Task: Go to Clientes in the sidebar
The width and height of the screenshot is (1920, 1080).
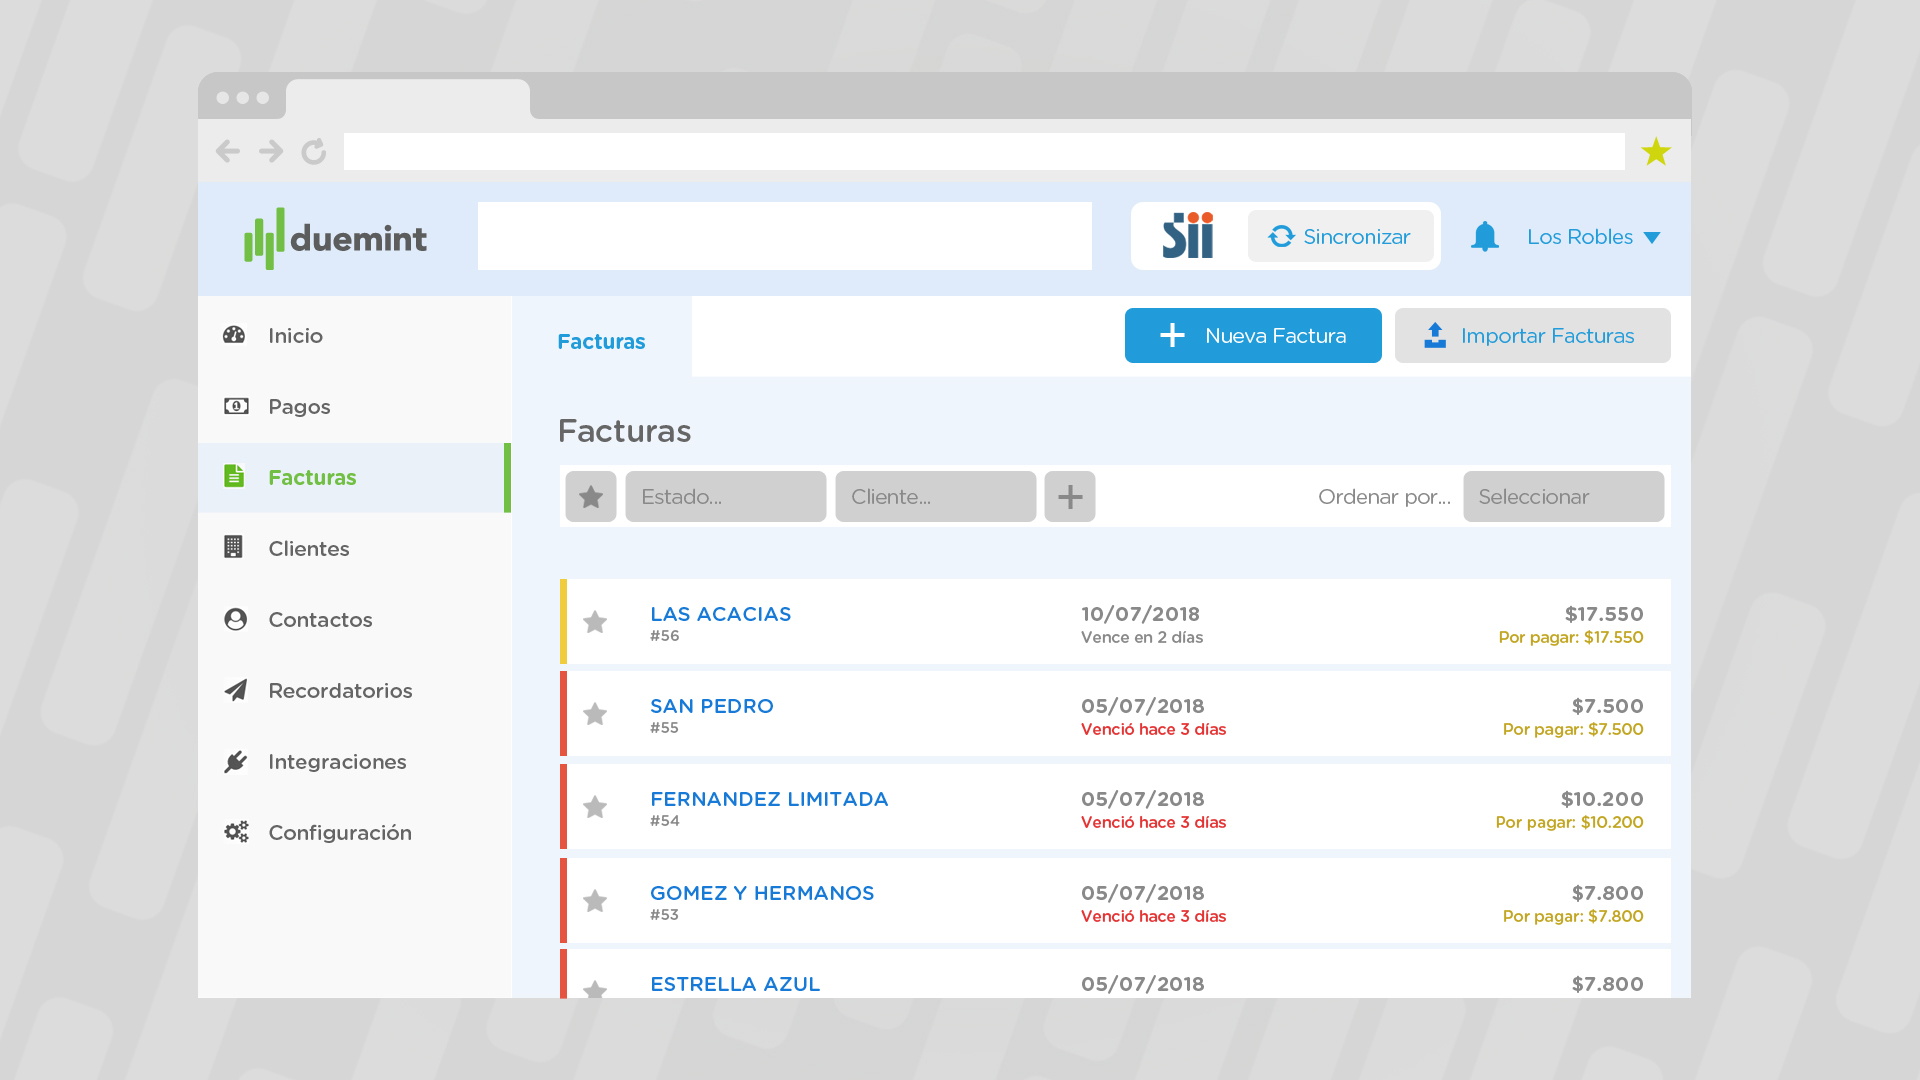Action: 308,548
